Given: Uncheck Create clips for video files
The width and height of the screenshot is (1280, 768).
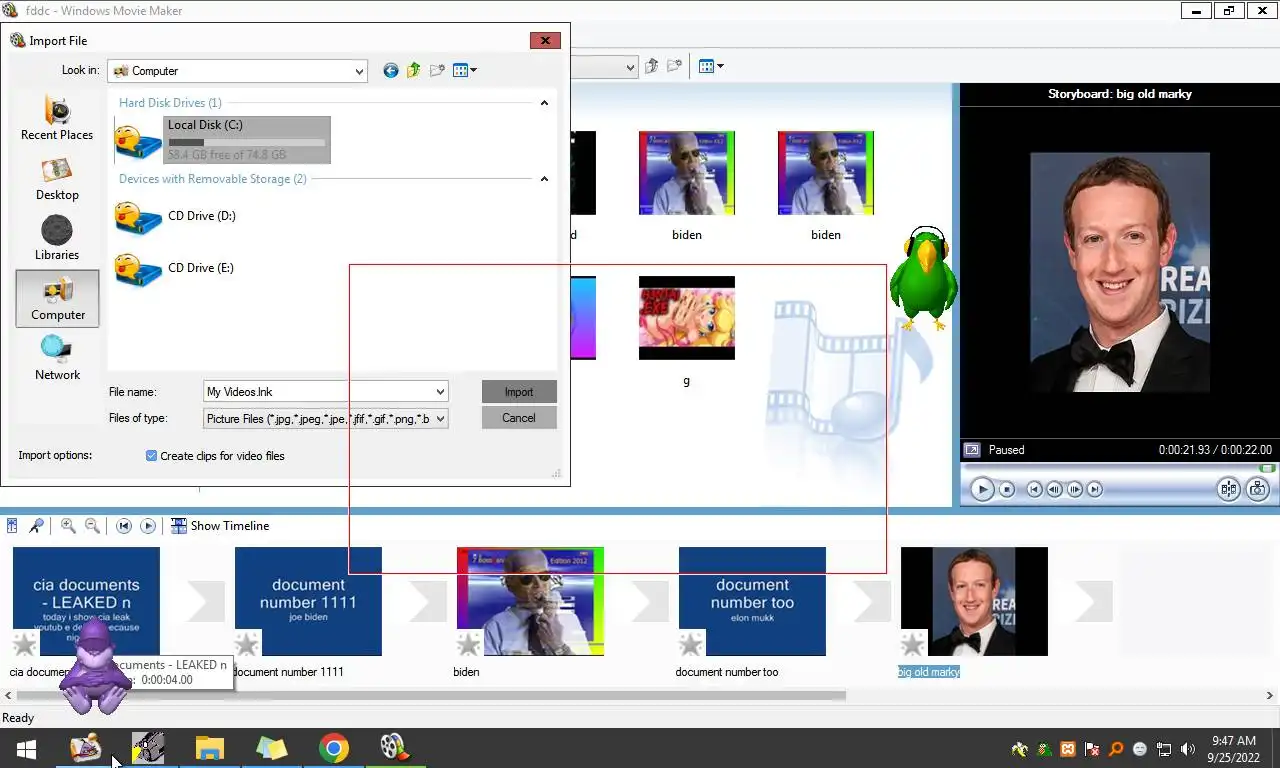Looking at the screenshot, I should (152, 456).
